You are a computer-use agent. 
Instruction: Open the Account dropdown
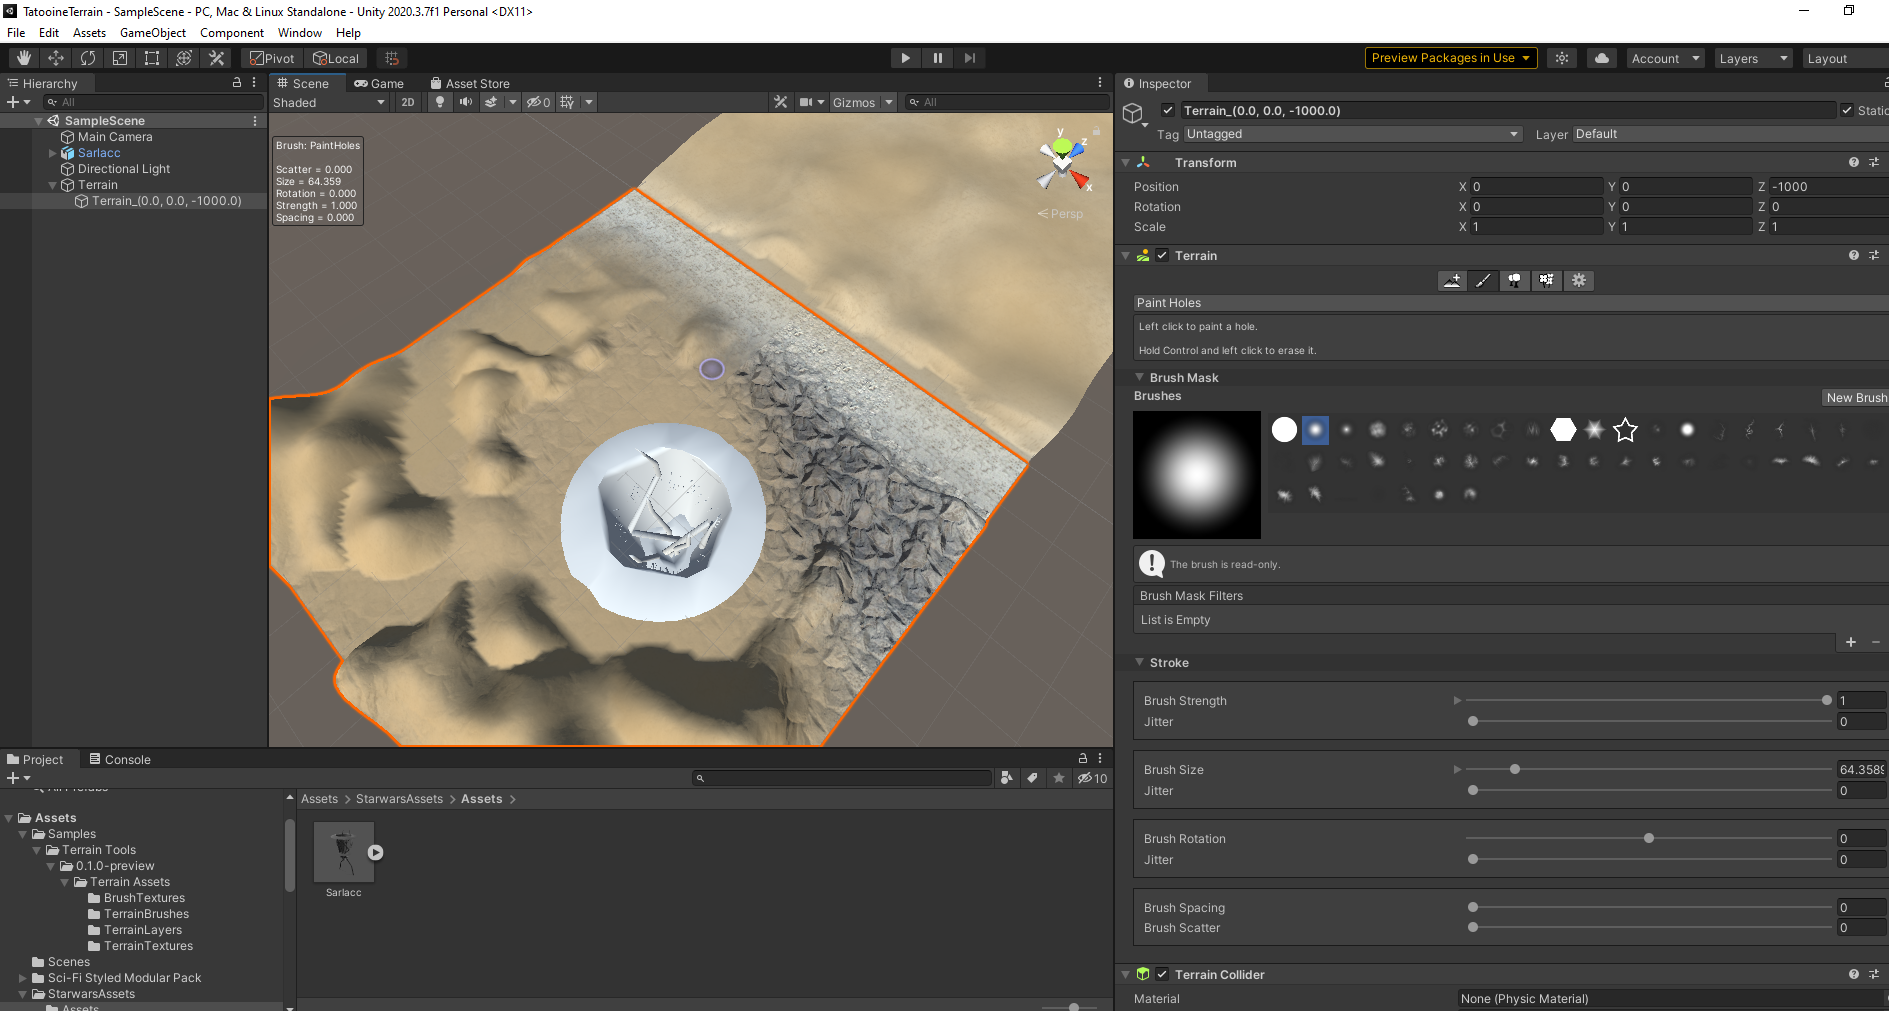1665,58
